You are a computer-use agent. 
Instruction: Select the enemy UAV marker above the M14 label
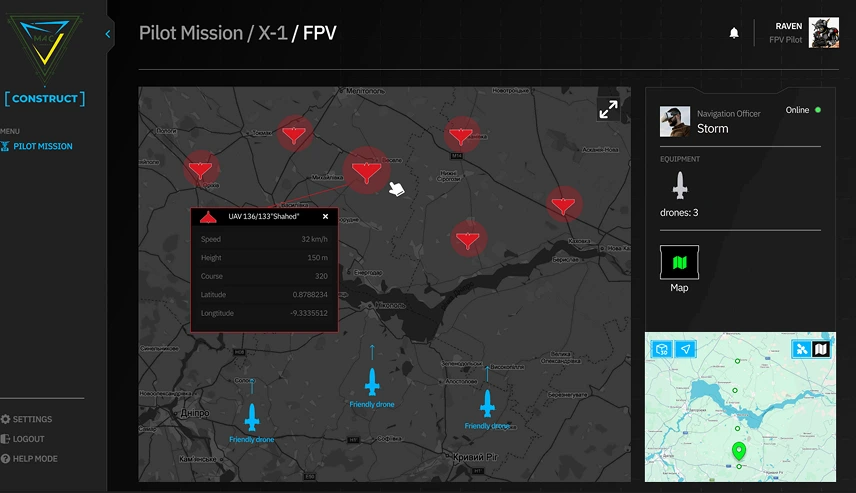click(461, 135)
